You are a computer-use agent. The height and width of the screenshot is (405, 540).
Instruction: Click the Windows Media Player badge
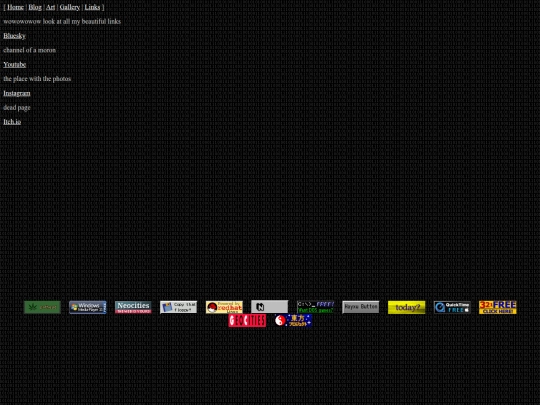click(88, 307)
